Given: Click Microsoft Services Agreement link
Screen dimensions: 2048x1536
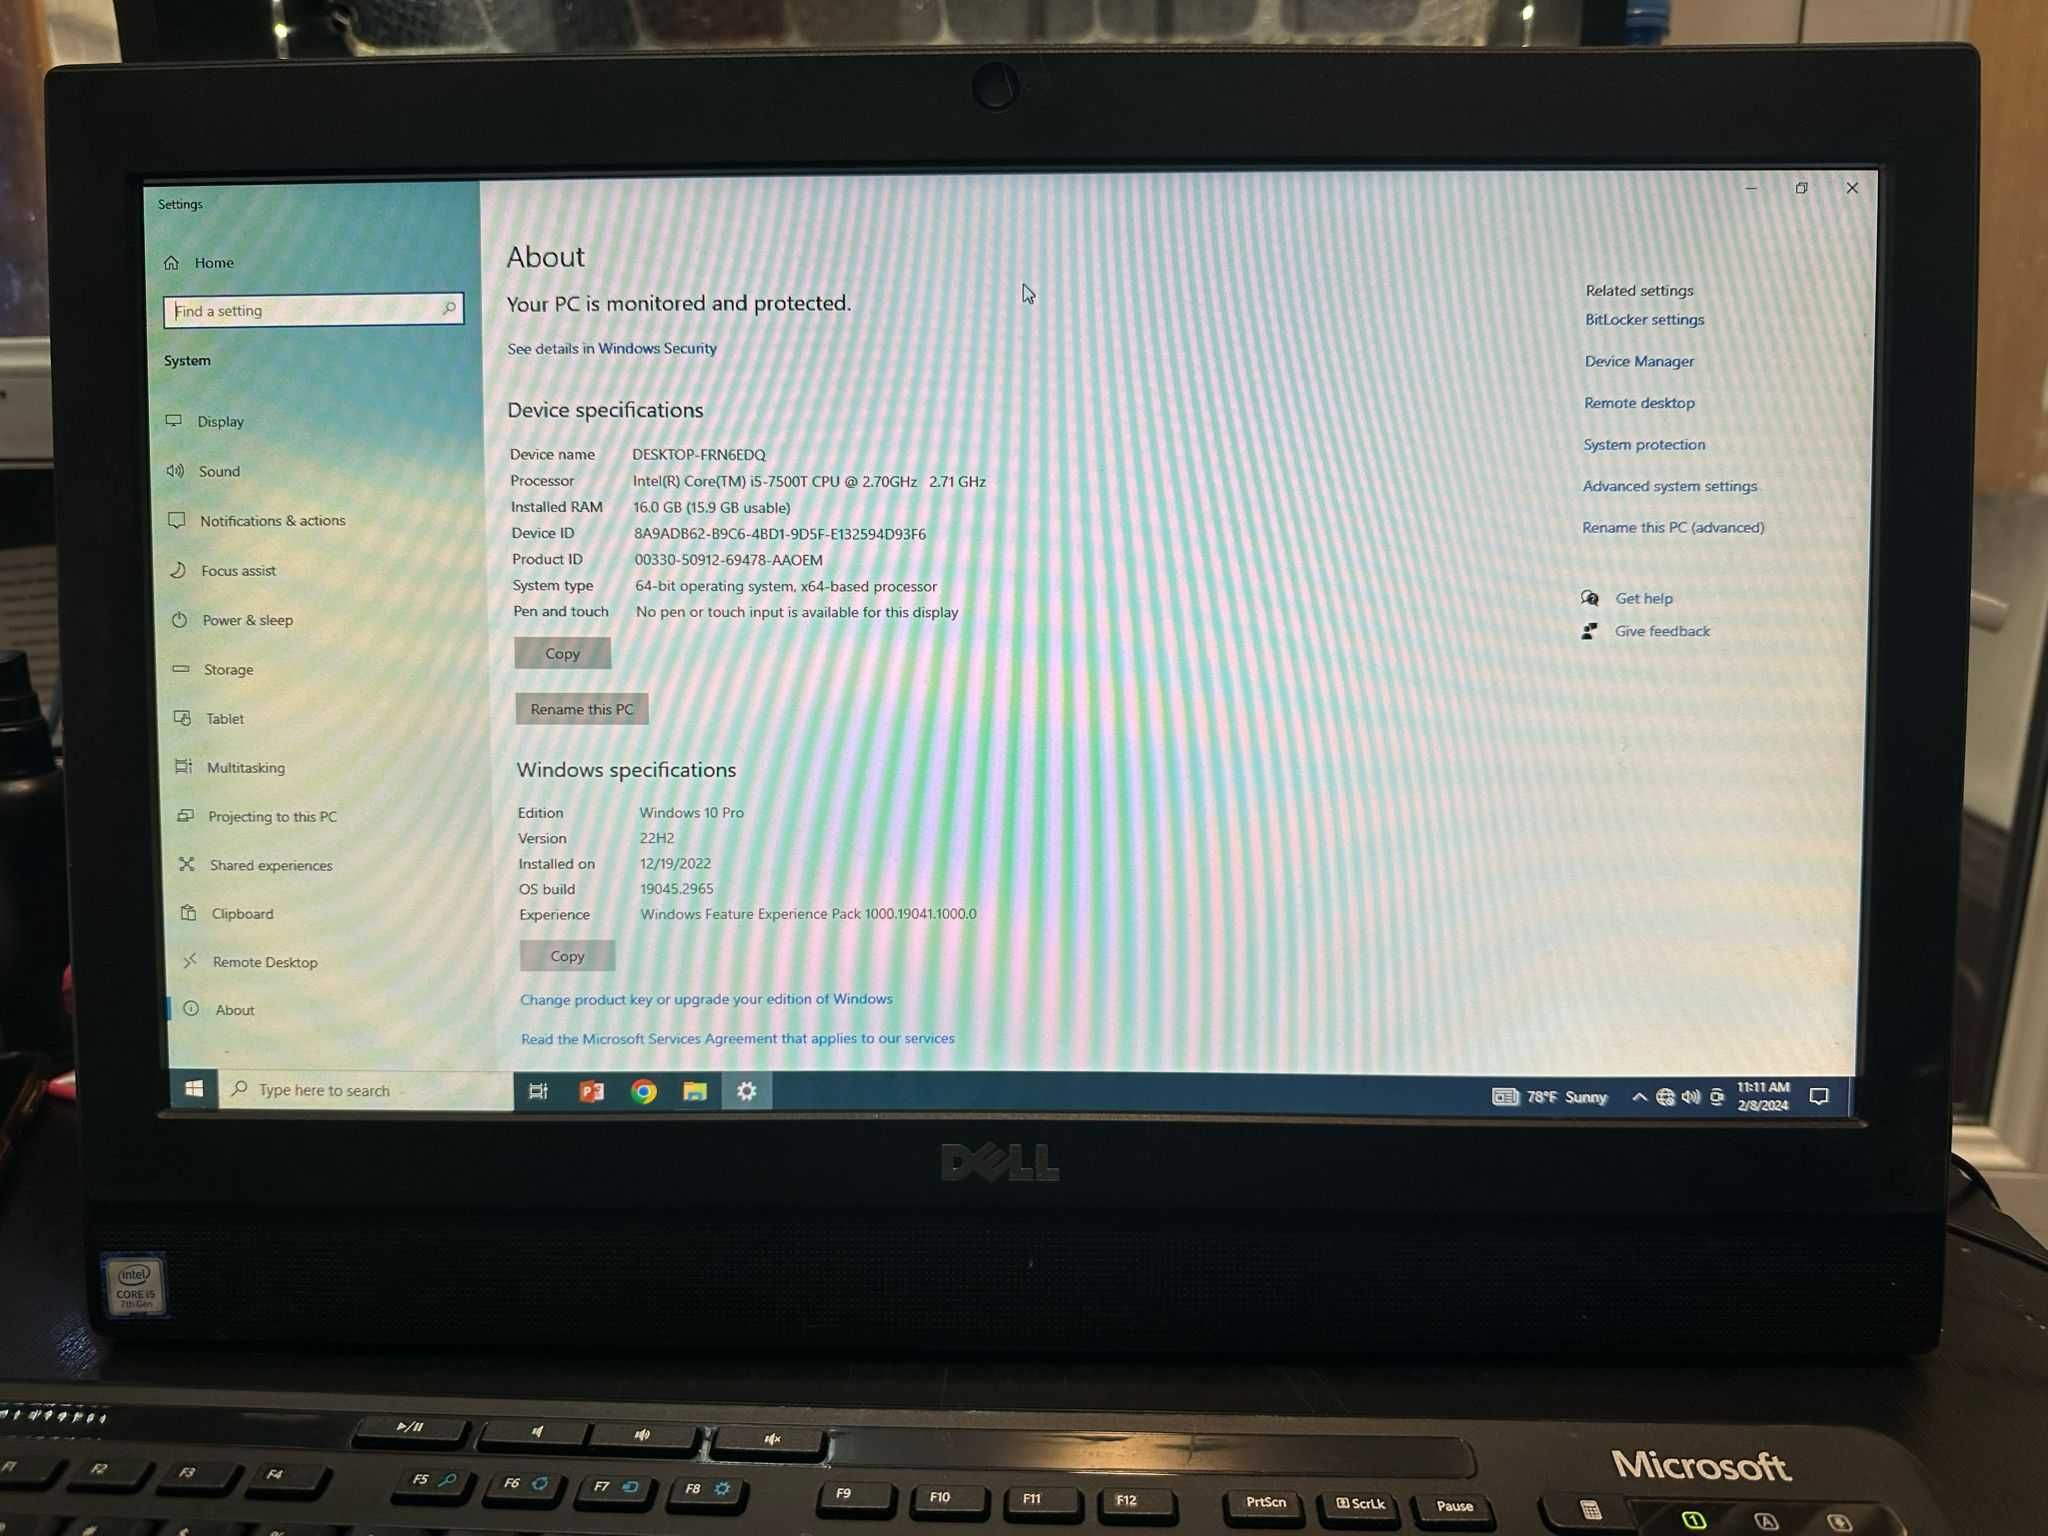Looking at the screenshot, I should [x=735, y=1037].
